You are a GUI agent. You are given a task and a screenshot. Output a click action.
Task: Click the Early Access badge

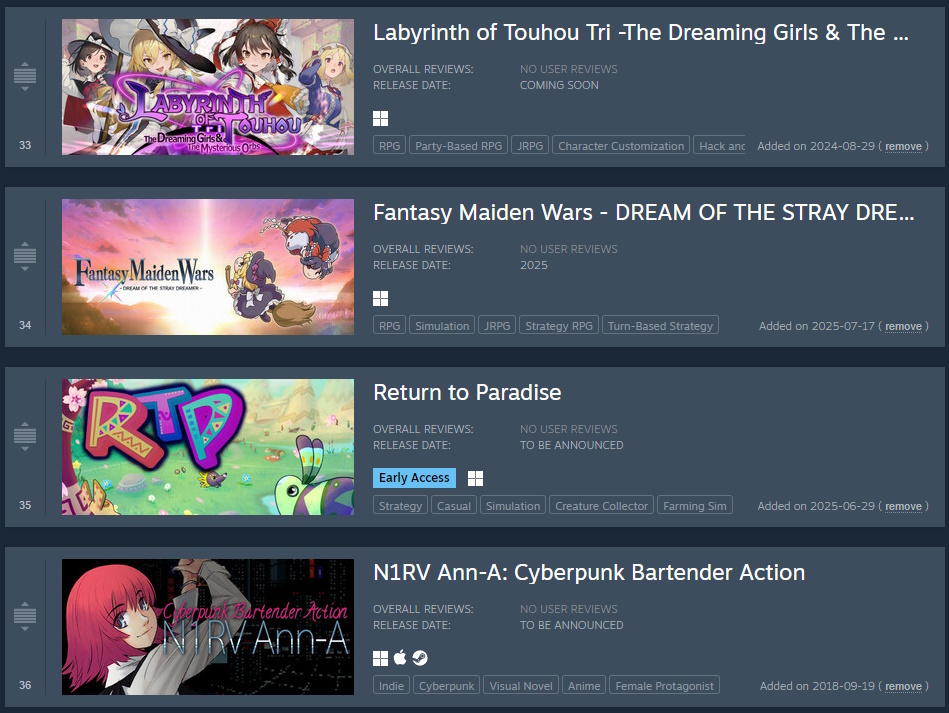414,478
